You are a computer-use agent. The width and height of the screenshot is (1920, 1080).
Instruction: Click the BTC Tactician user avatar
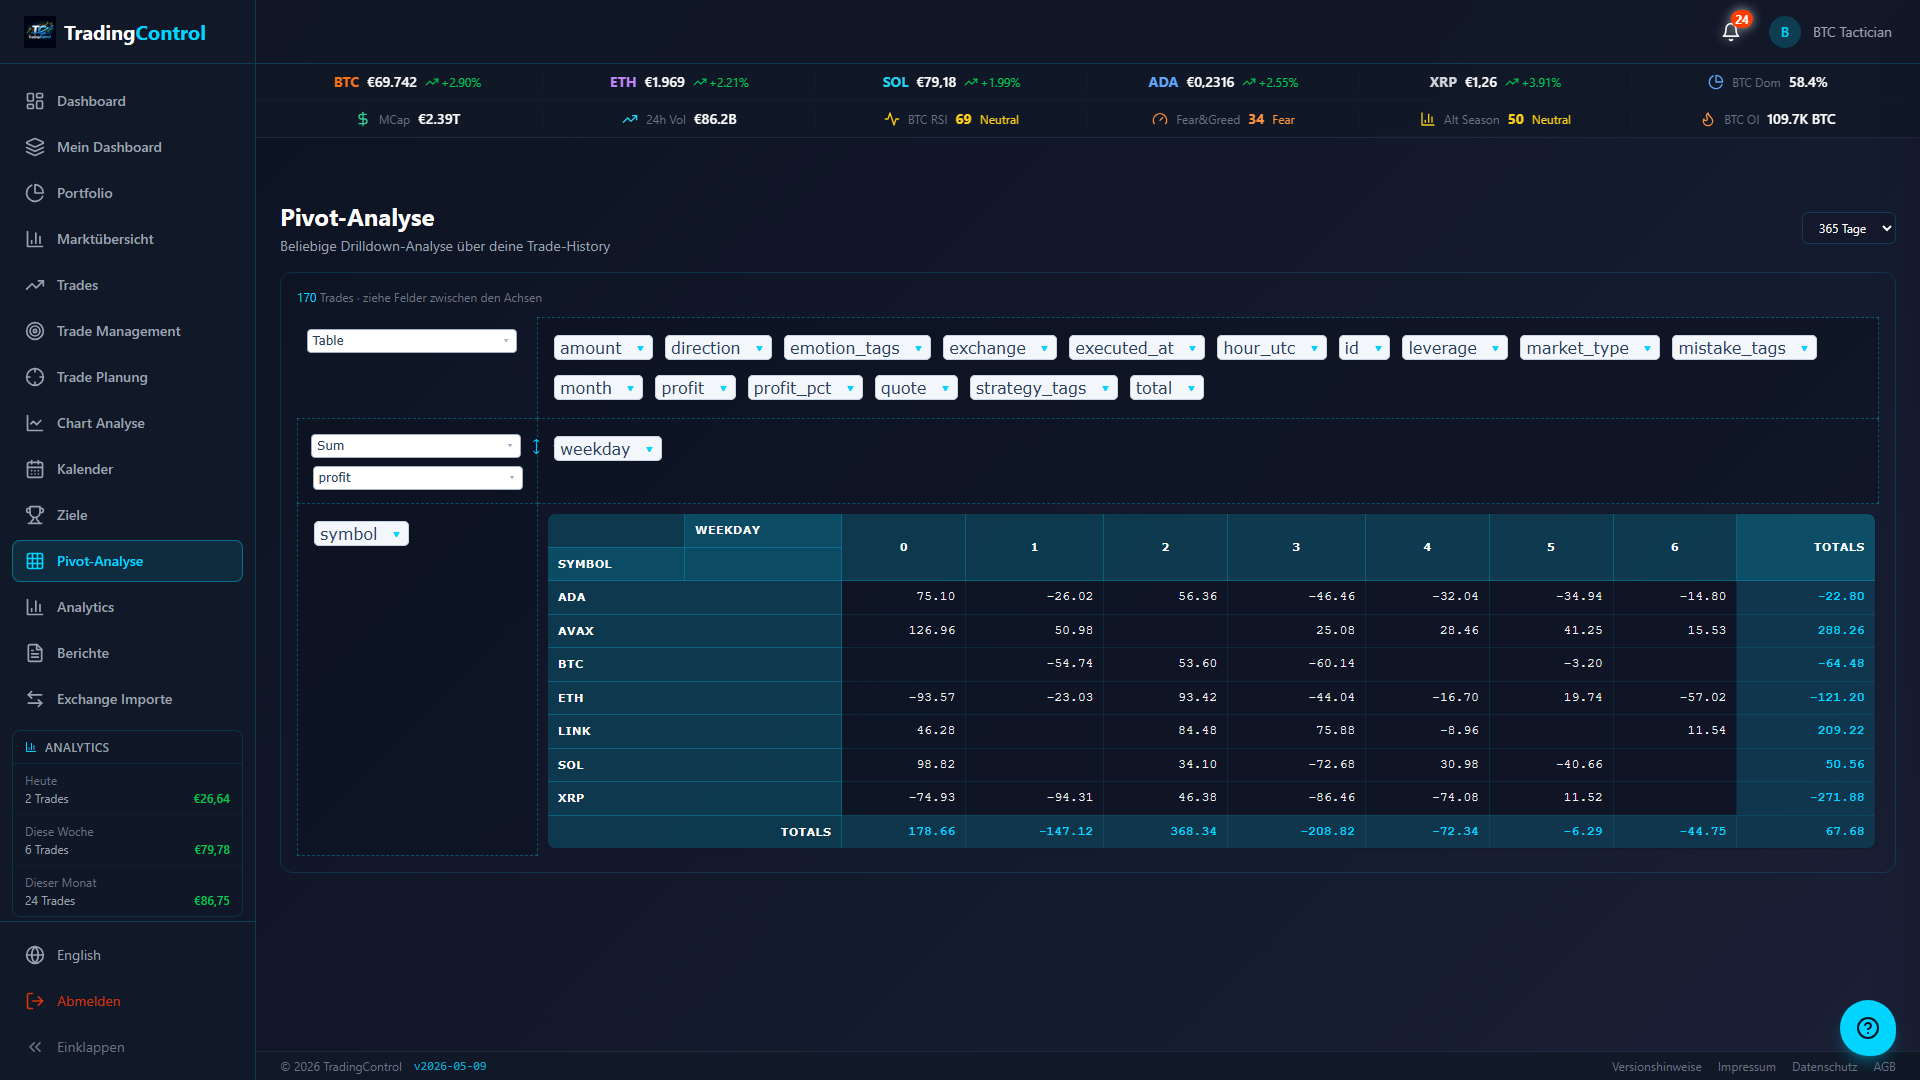click(1784, 32)
